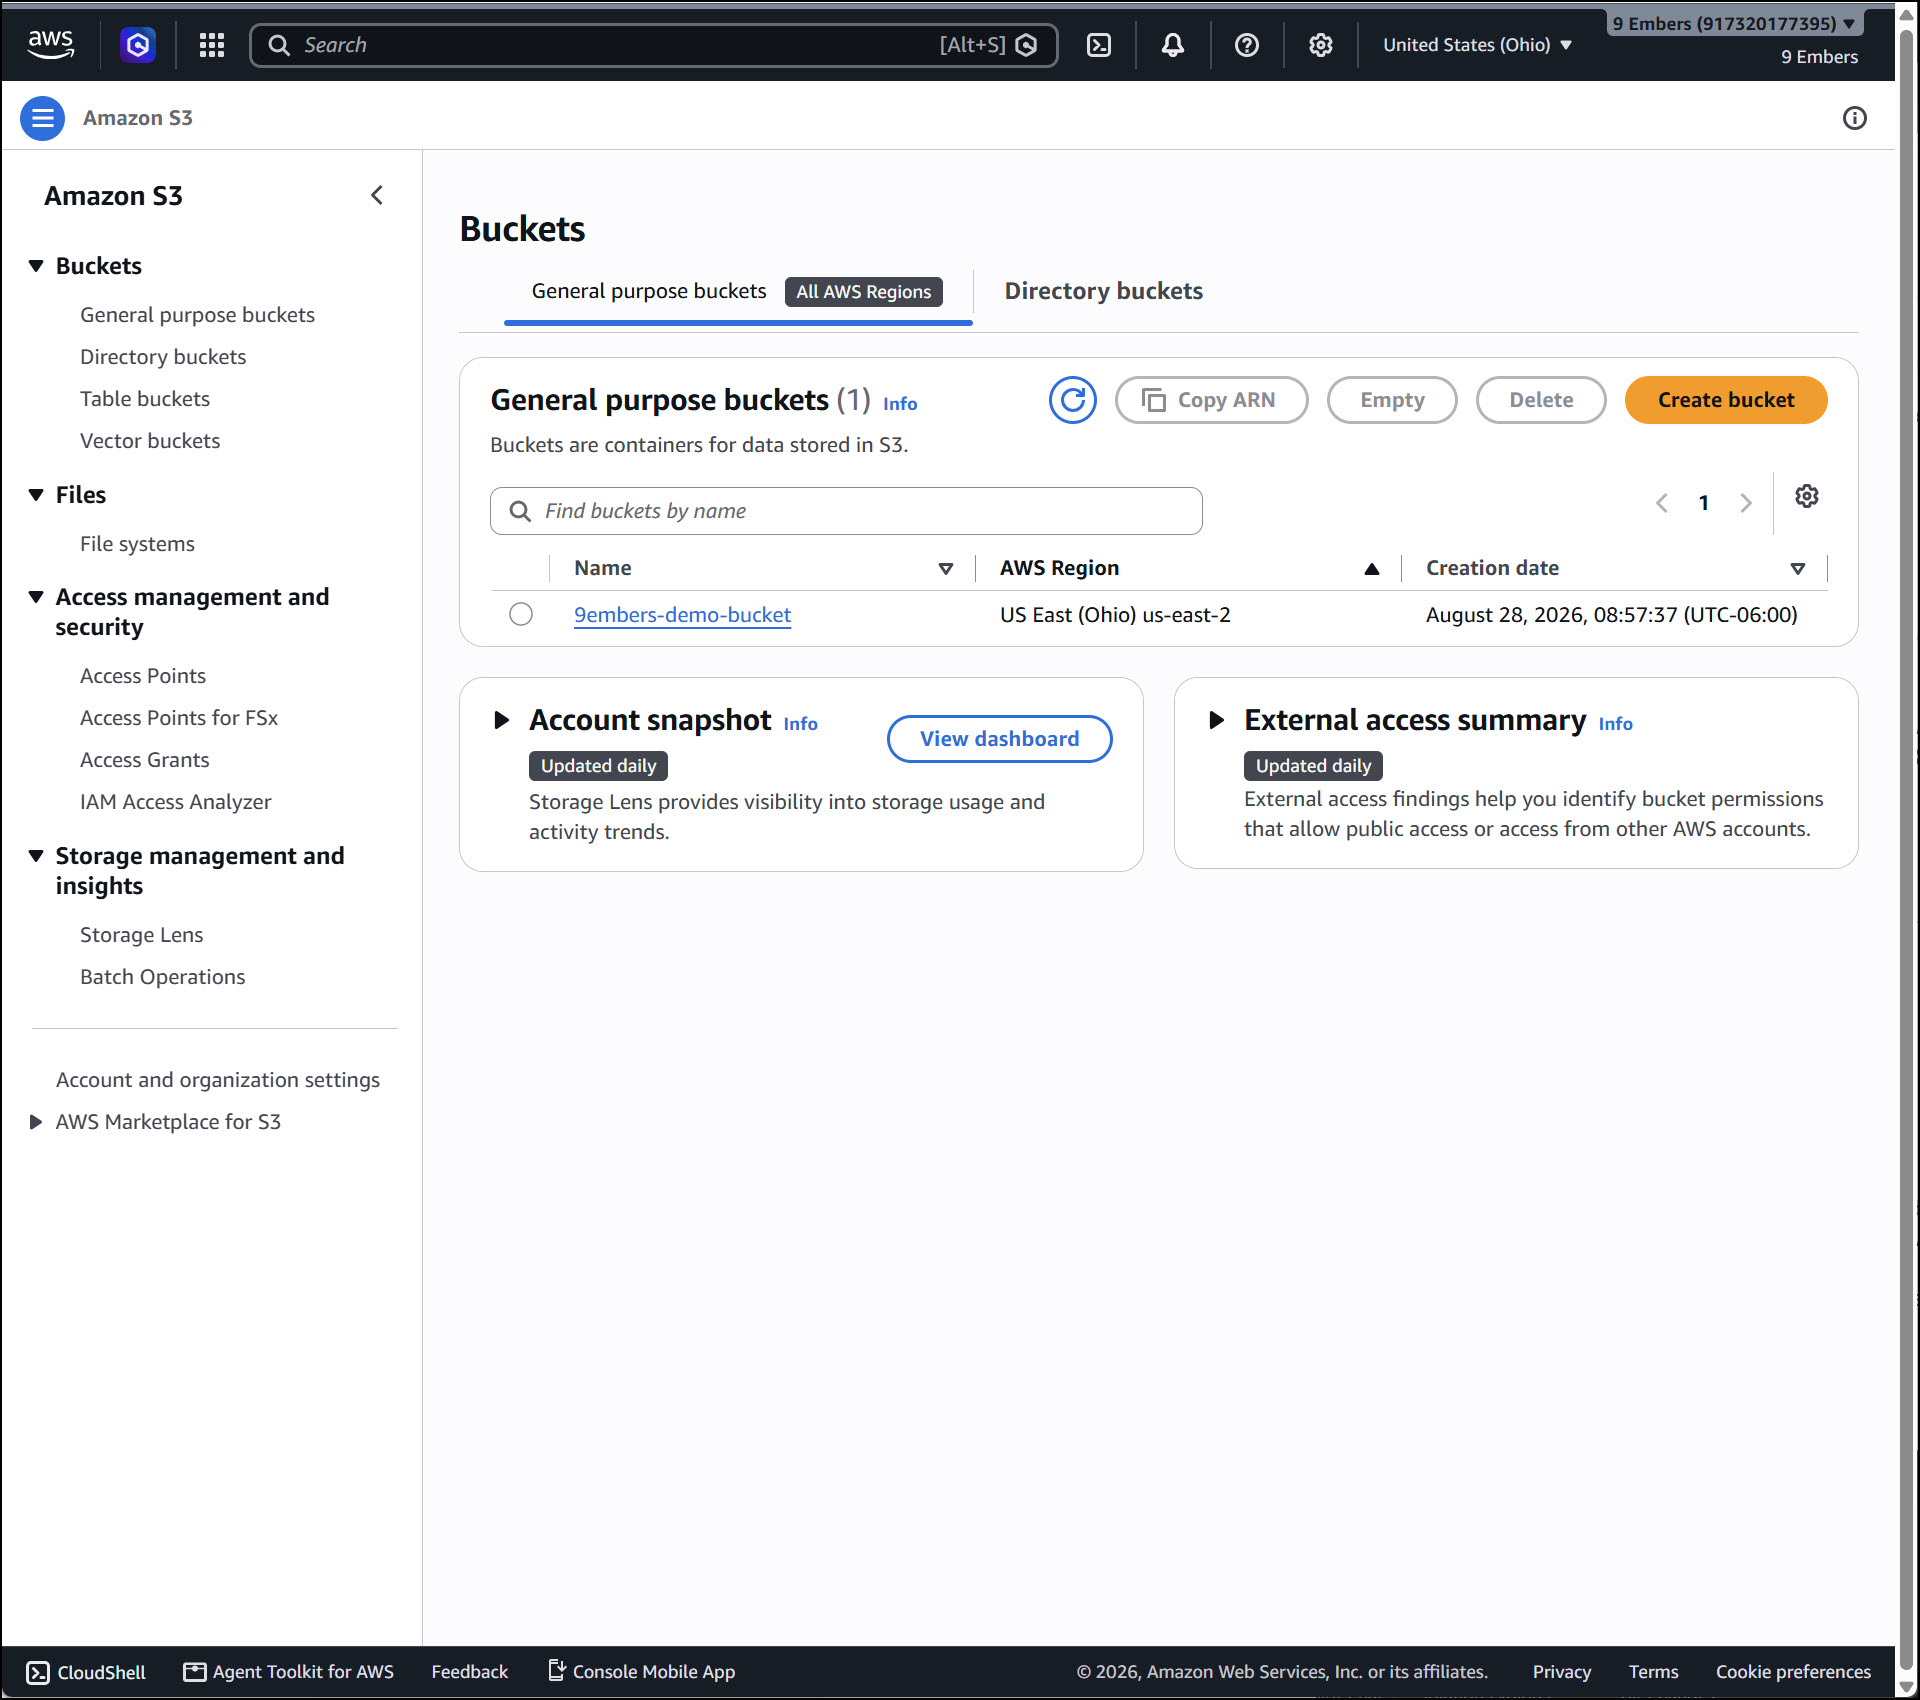Refresh the general purpose buckets list
Image resolution: width=1920 pixels, height=1700 pixels.
1073,400
